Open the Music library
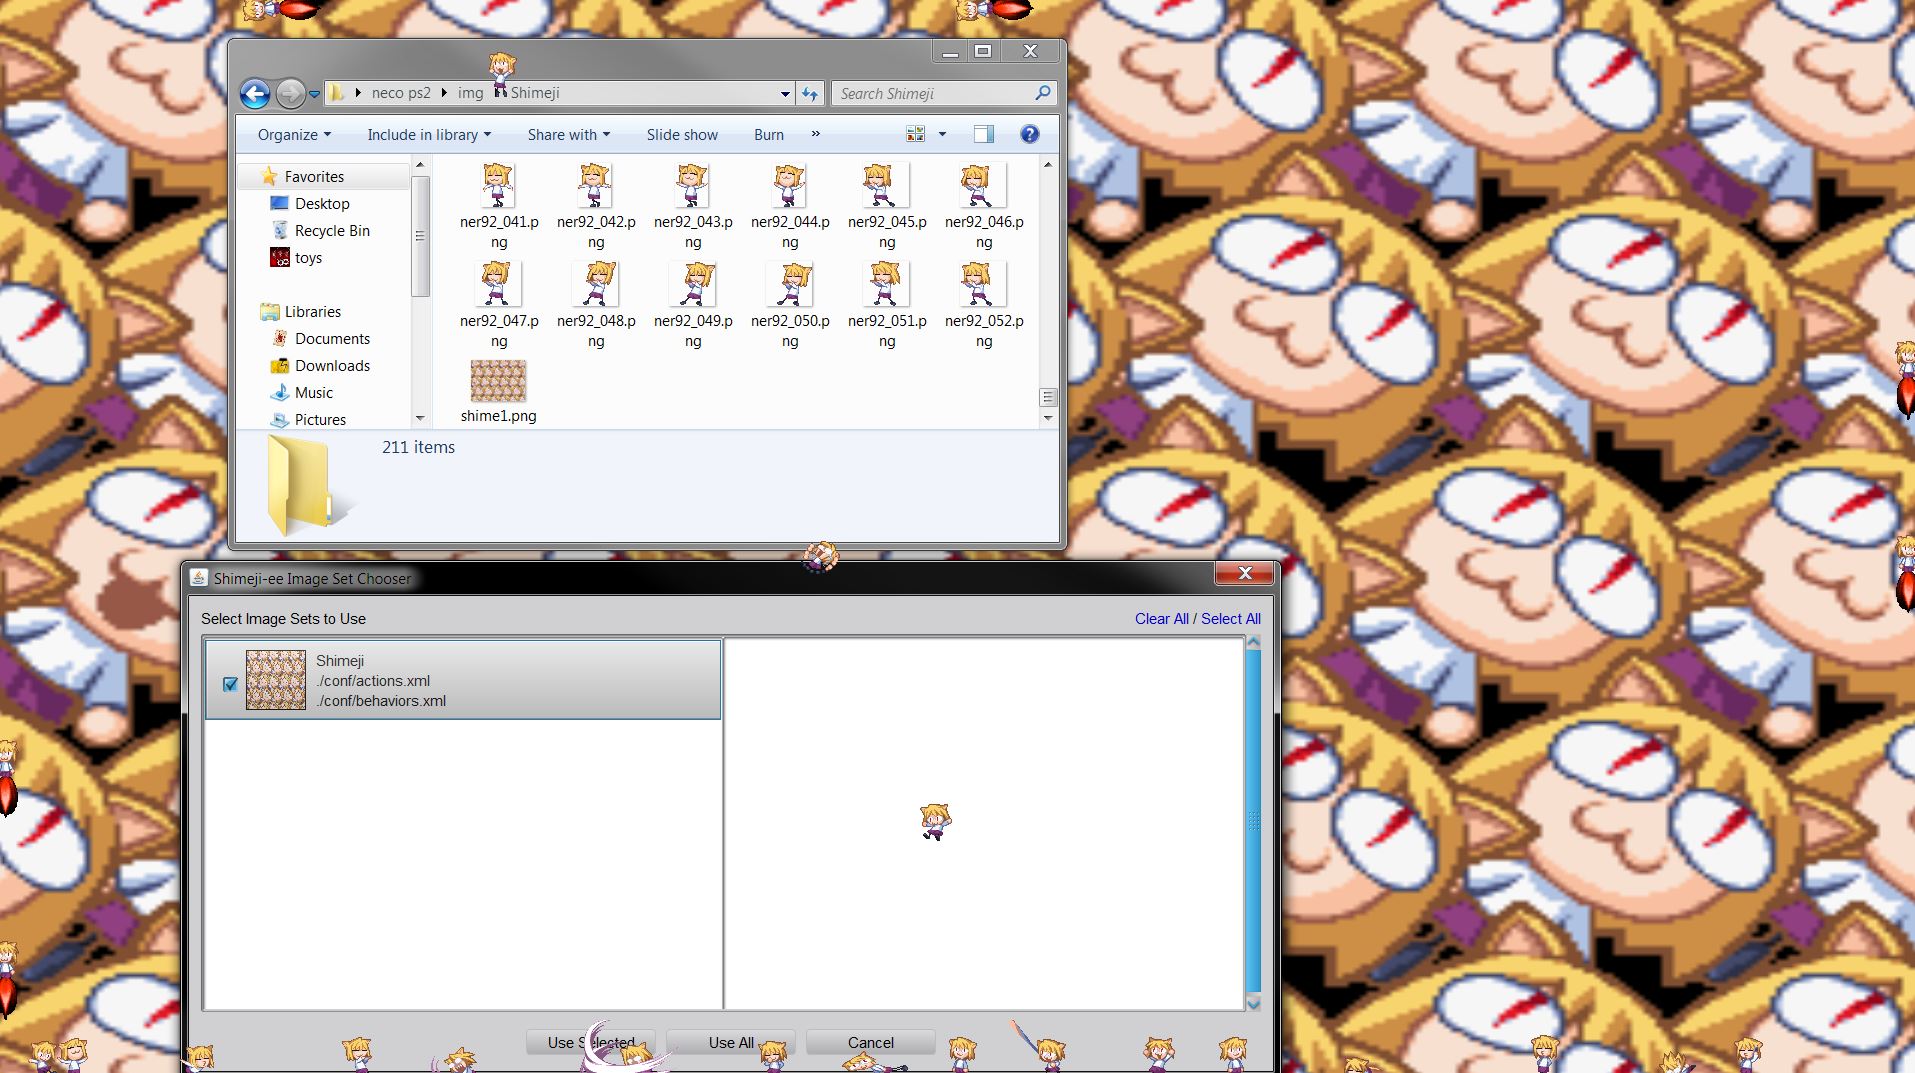The width and height of the screenshot is (1915, 1073). [x=313, y=393]
